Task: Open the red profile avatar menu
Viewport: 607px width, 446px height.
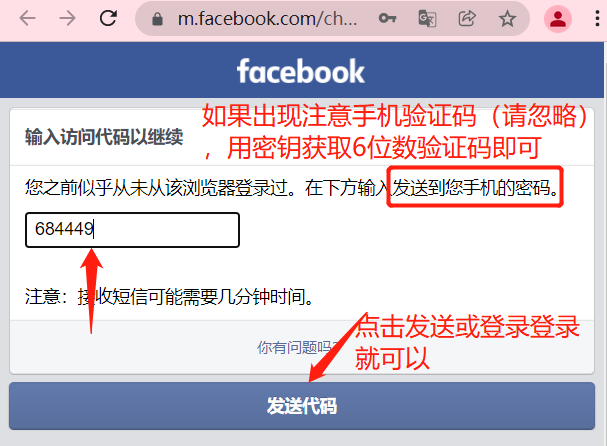Action: point(558,19)
